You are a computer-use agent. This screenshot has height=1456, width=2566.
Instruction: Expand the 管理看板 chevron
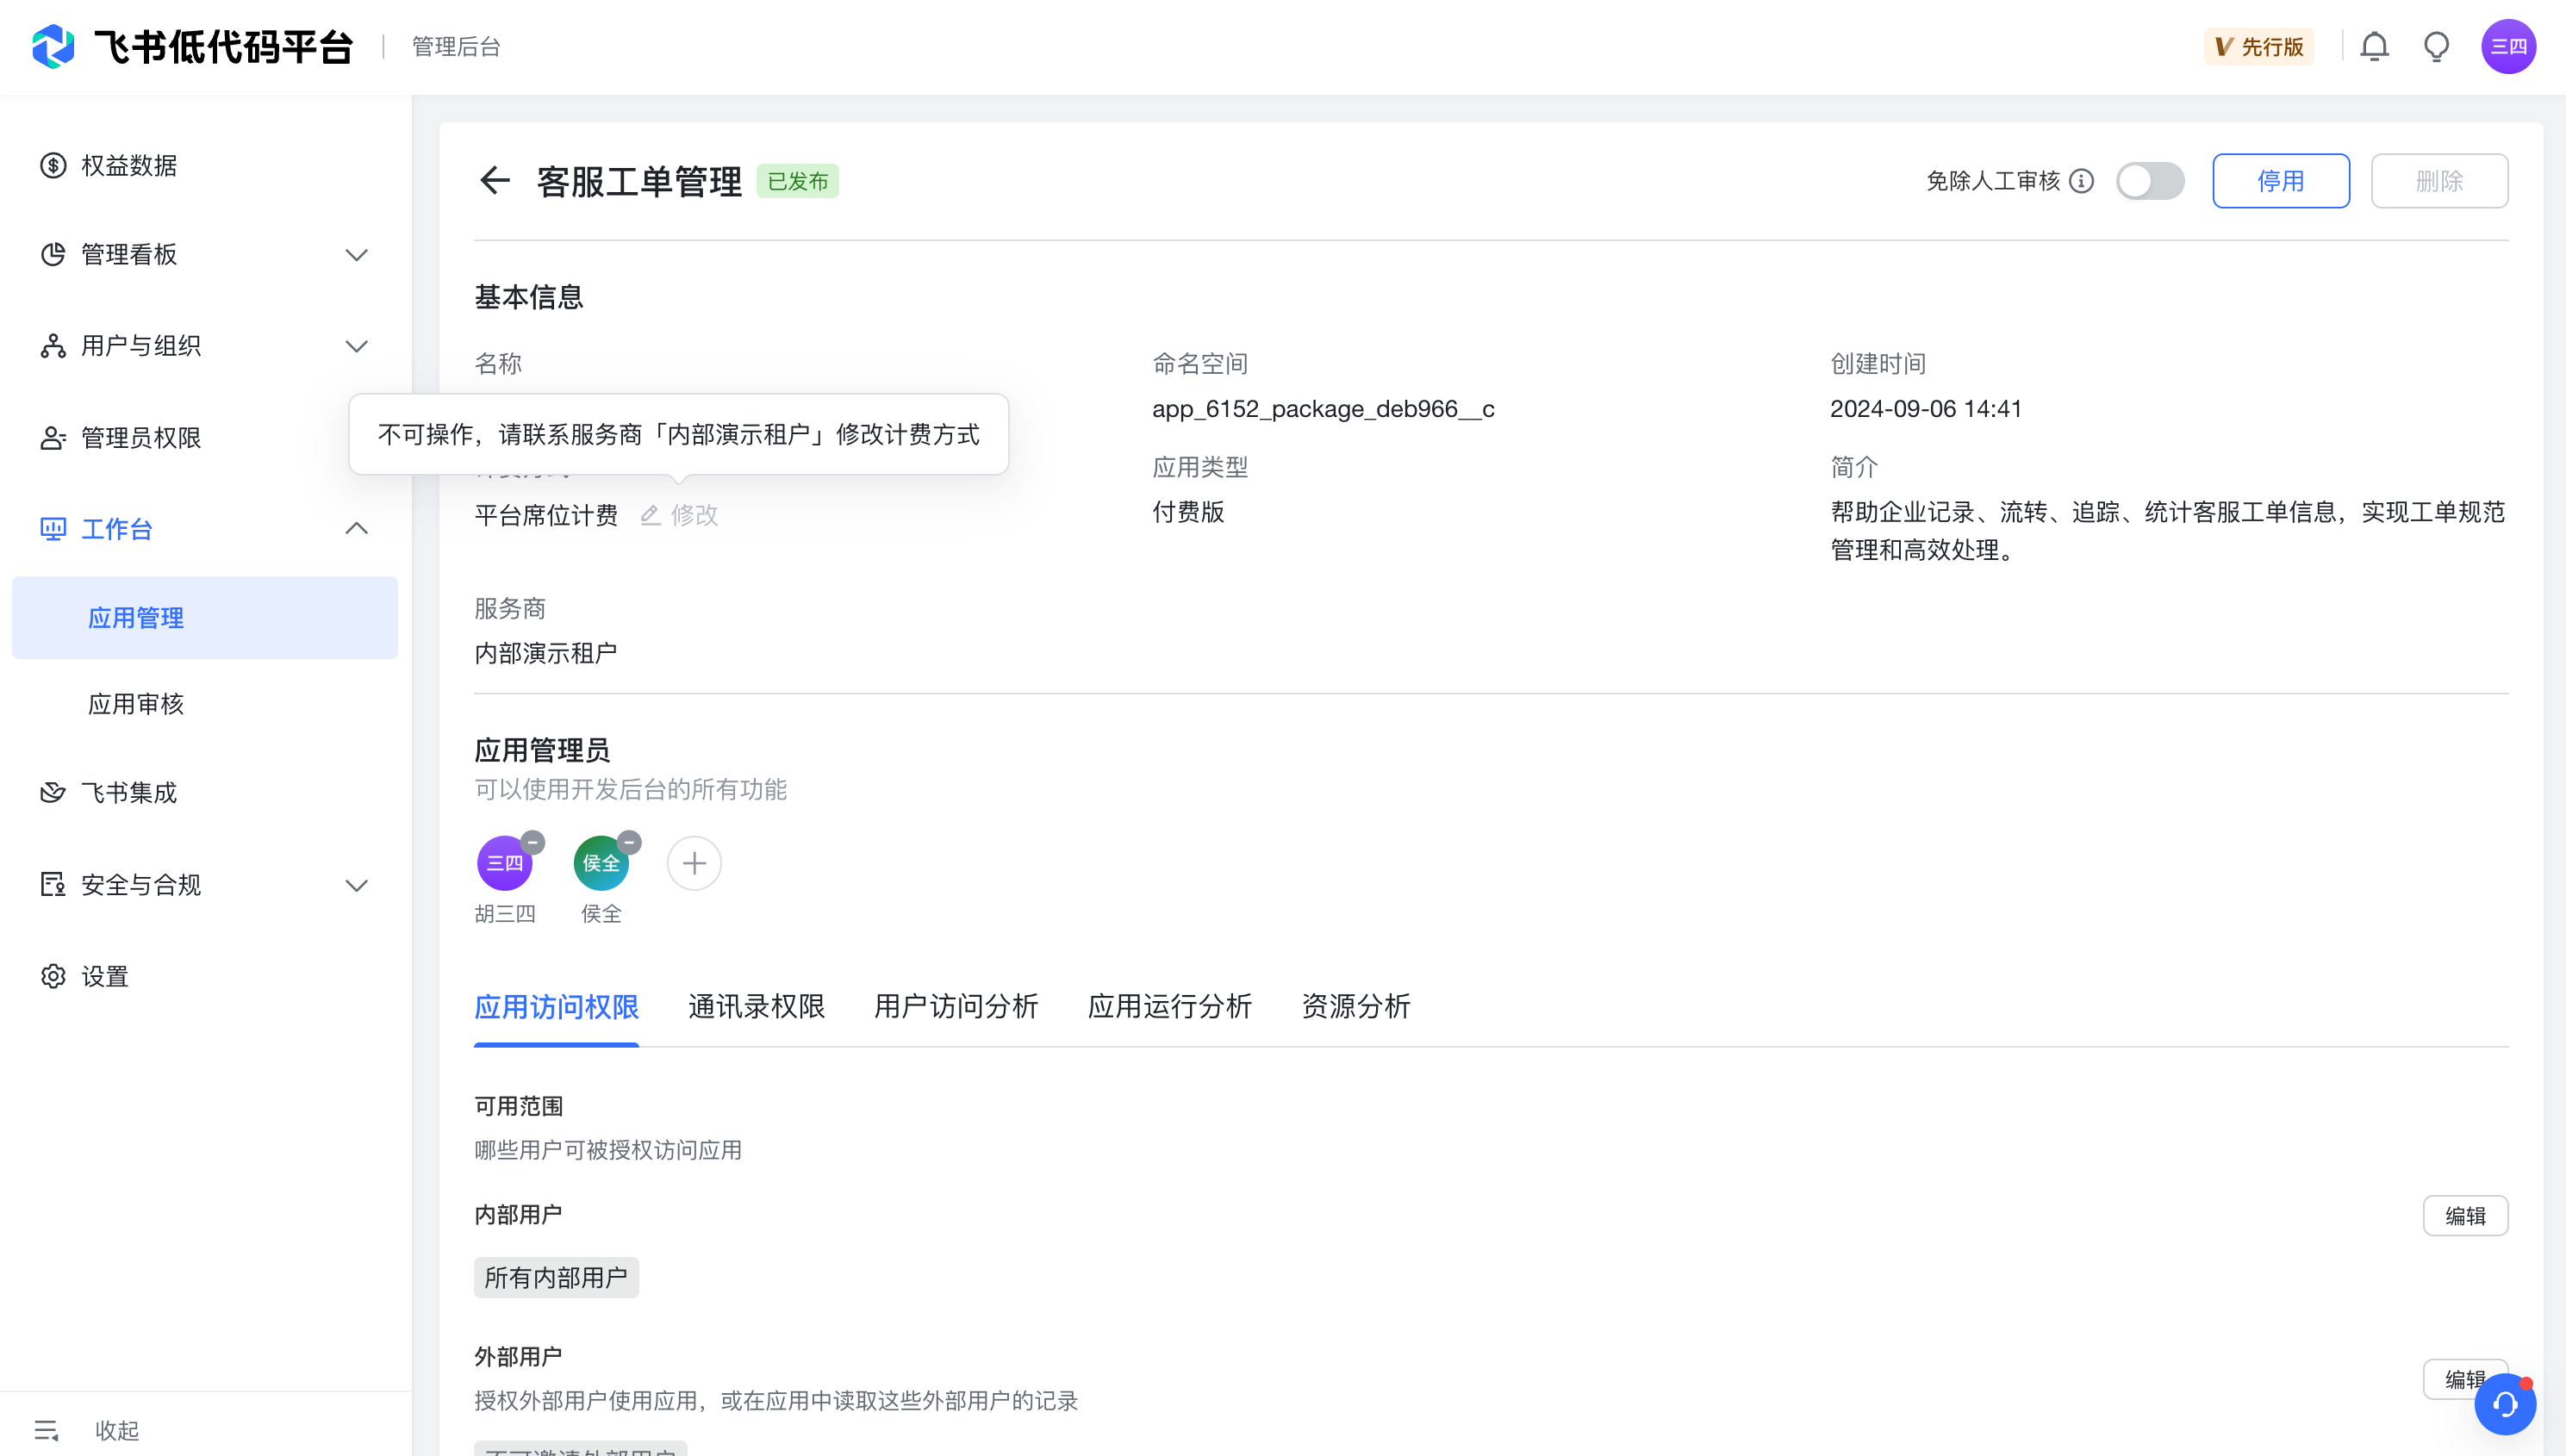click(357, 255)
